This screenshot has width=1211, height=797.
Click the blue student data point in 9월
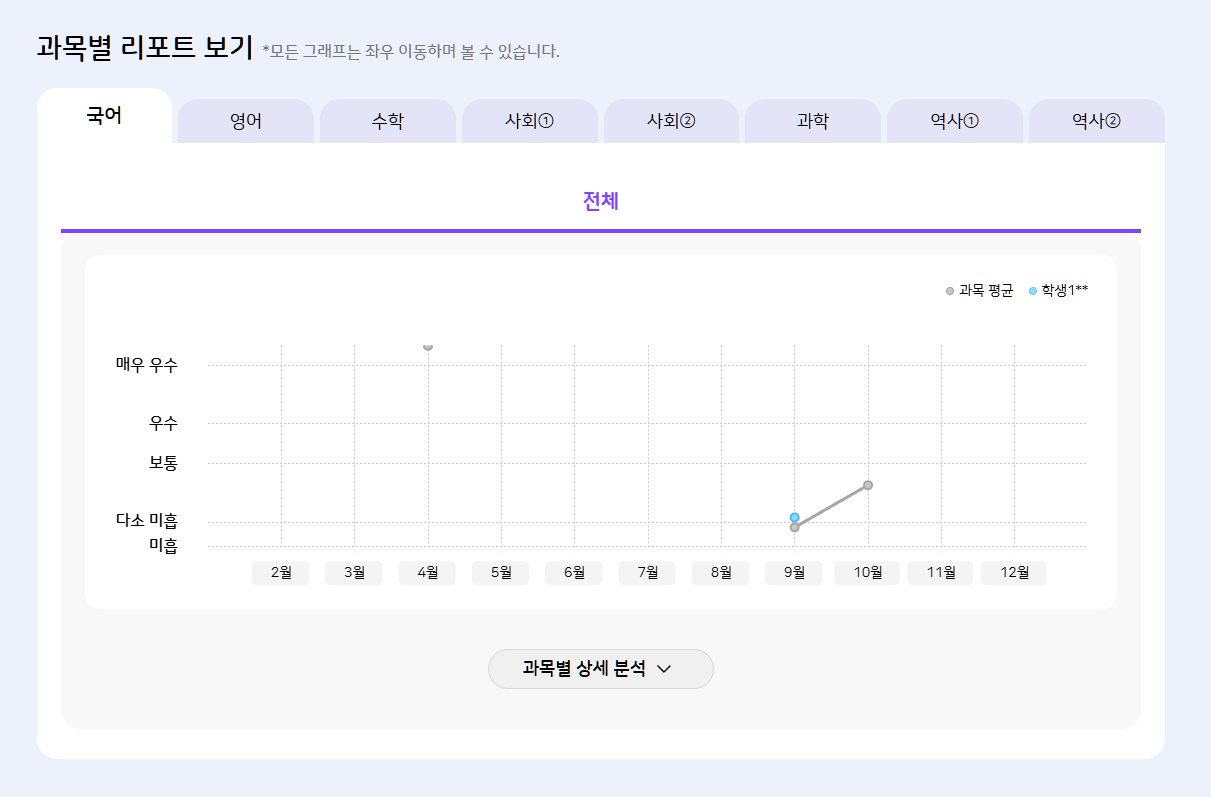(794, 517)
